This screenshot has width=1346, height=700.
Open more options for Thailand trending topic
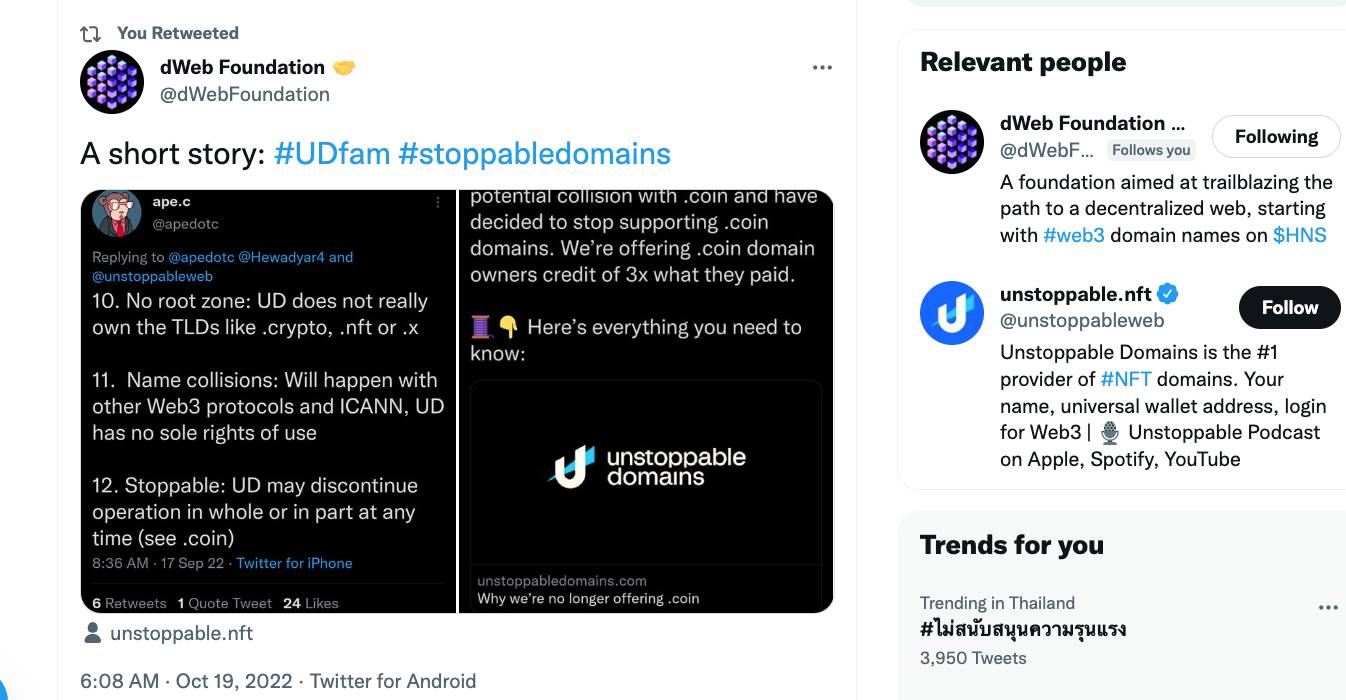pyautogui.click(x=1328, y=607)
